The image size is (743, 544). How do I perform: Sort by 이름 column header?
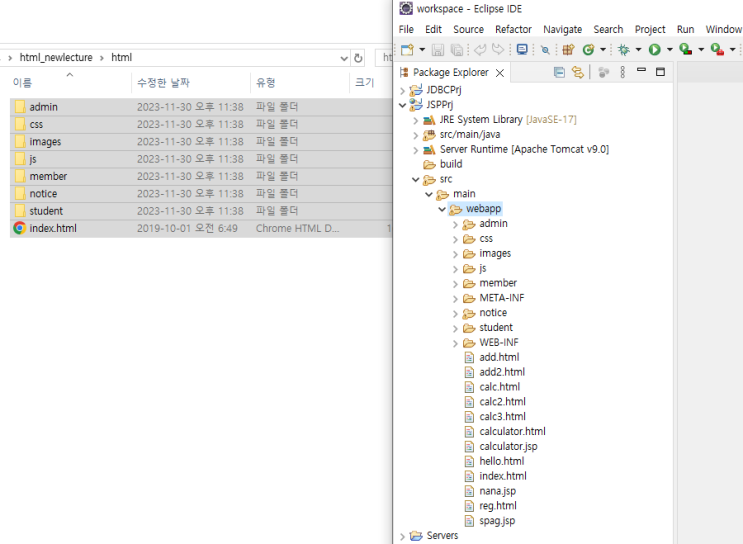tap(22, 83)
